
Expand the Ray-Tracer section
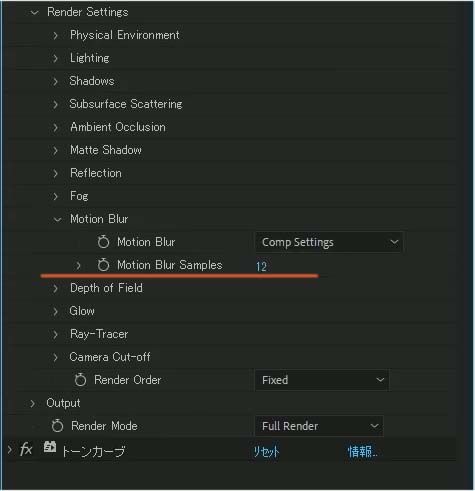[x=55, y=334]
